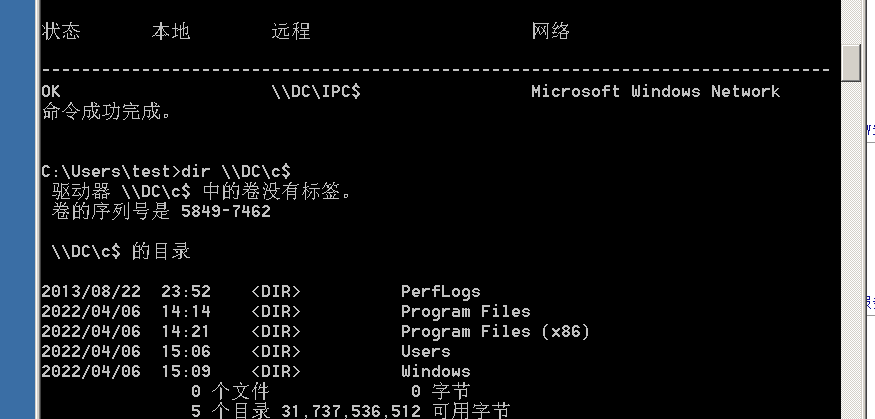
Task: Click the PerfLogs directory entry
Action: coord(440,291)
